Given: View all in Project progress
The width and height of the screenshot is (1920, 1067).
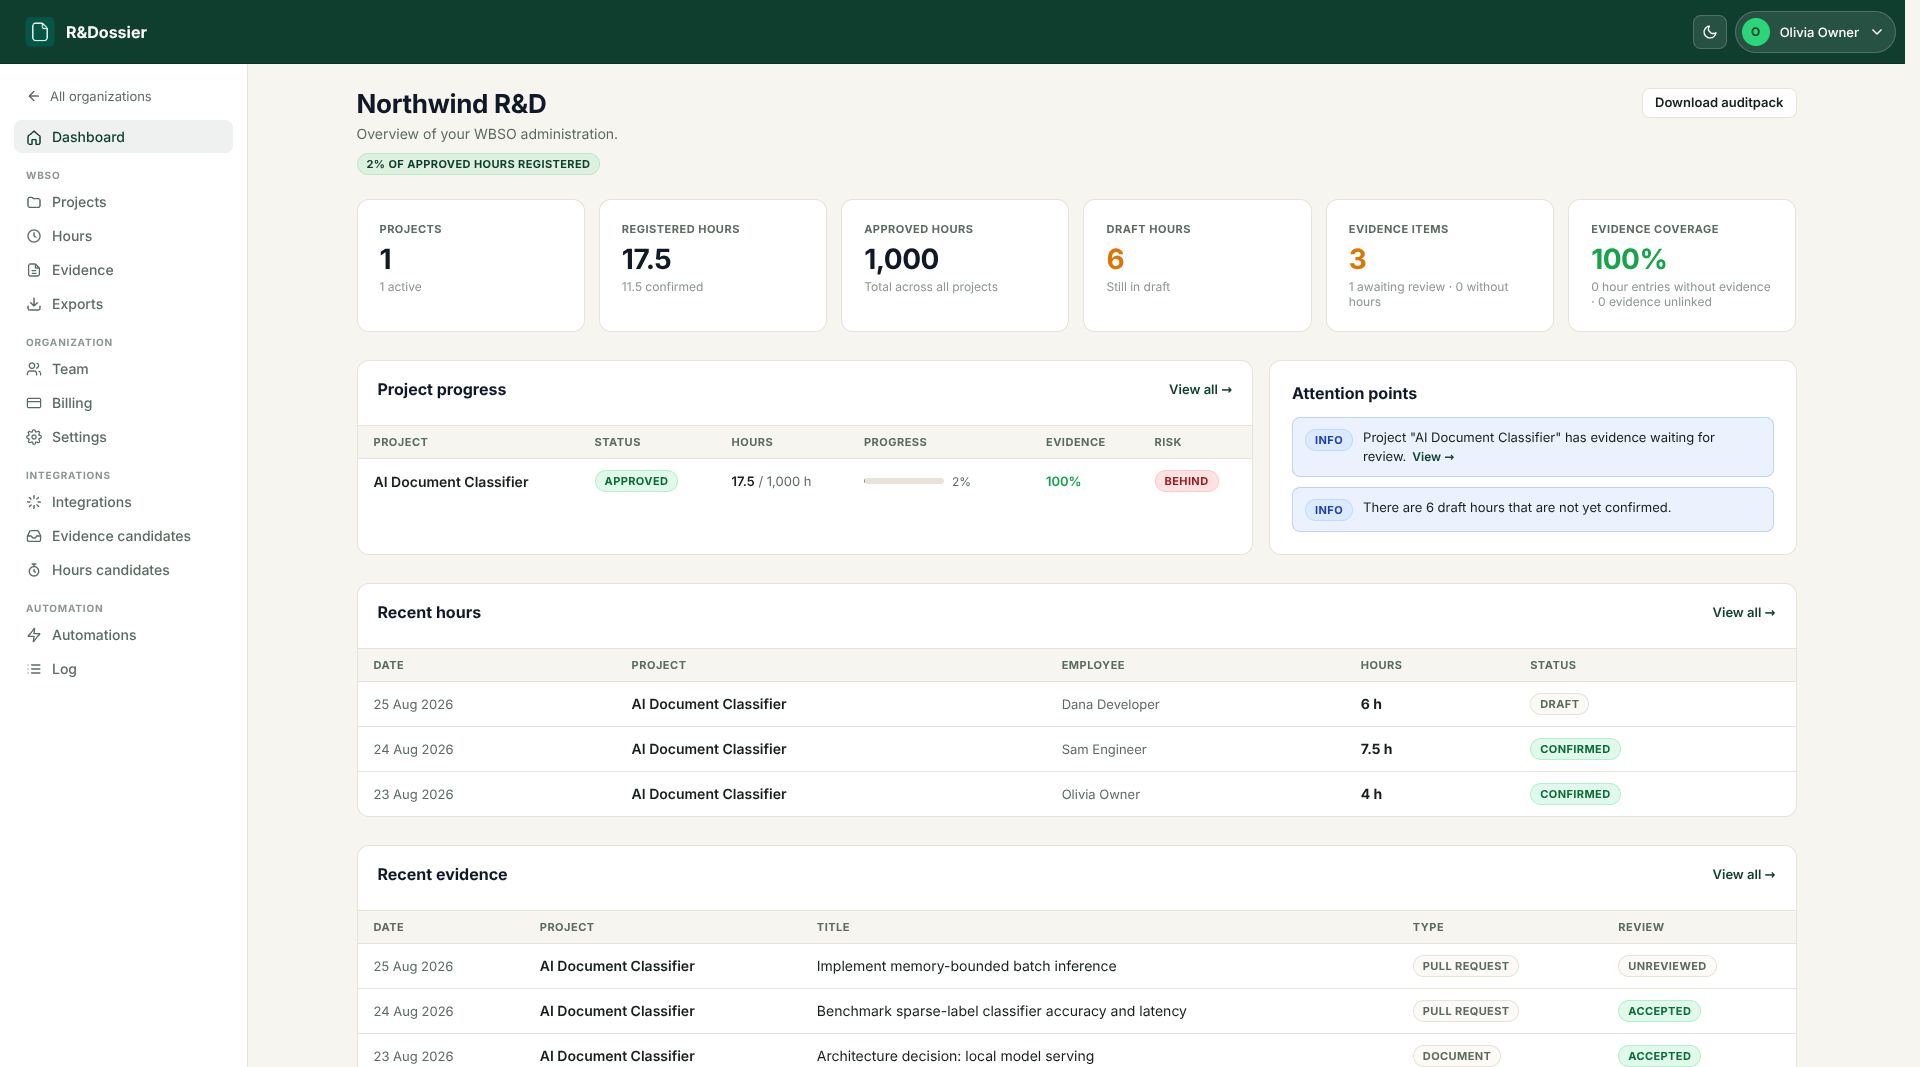Looking at the screenshot, I should pos(1200,390).
